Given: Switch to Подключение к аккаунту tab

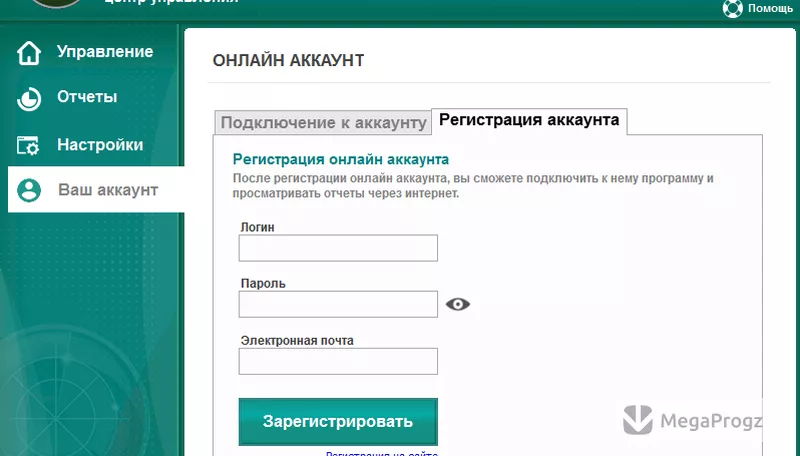Looking at the screenshot, I should [323, 123].
